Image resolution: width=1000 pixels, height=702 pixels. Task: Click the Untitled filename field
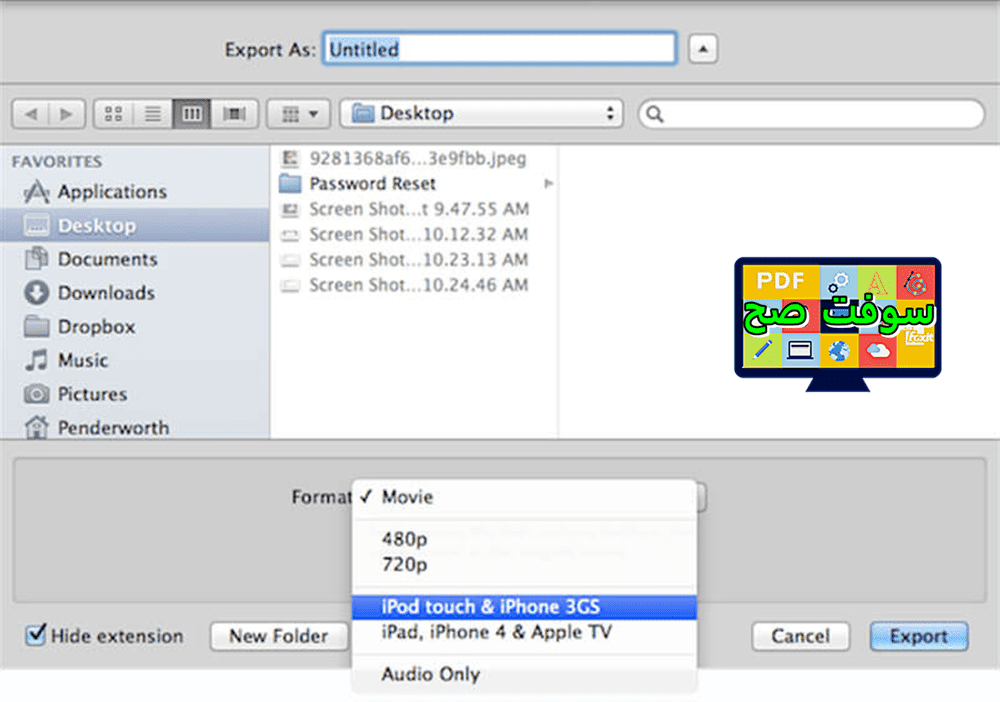pyautogui.click(x=499, y=48)
